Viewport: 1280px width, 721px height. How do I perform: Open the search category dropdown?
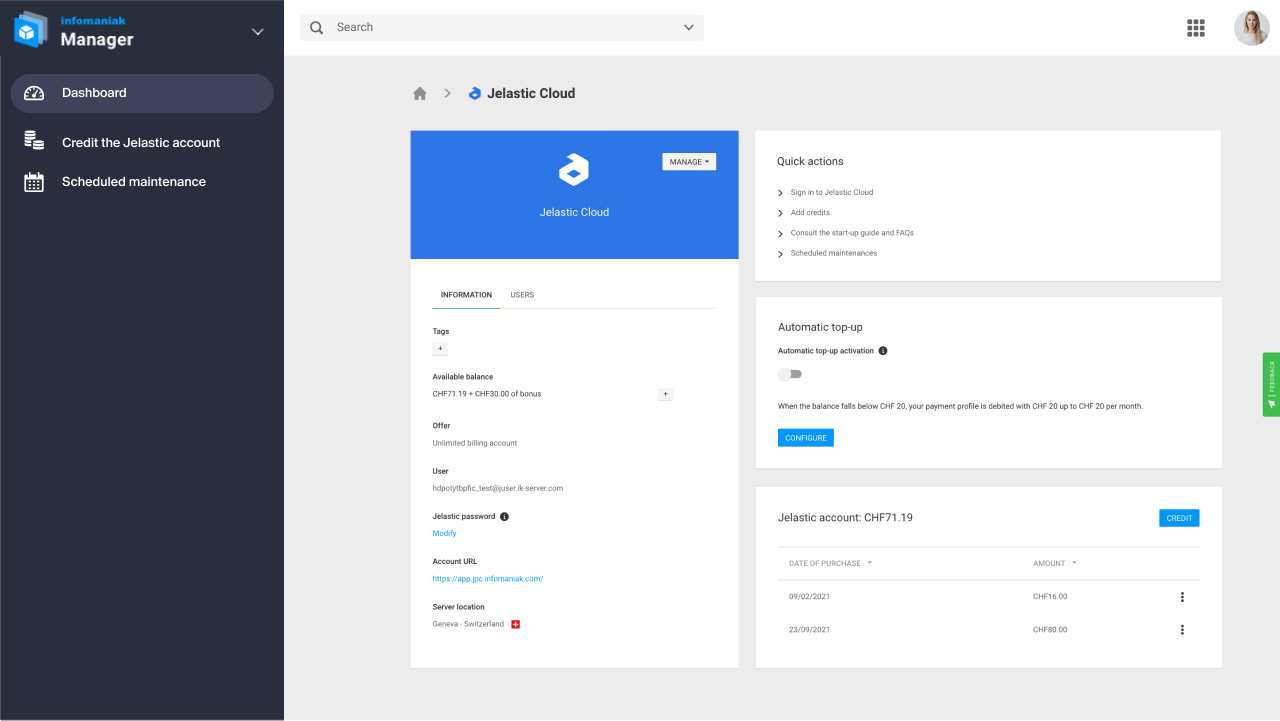[688, 27]
